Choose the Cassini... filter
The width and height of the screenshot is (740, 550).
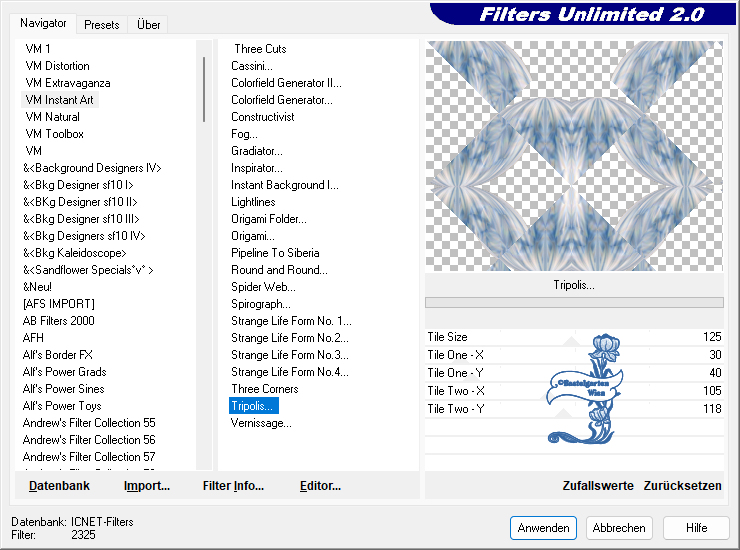tap(252, 66)
